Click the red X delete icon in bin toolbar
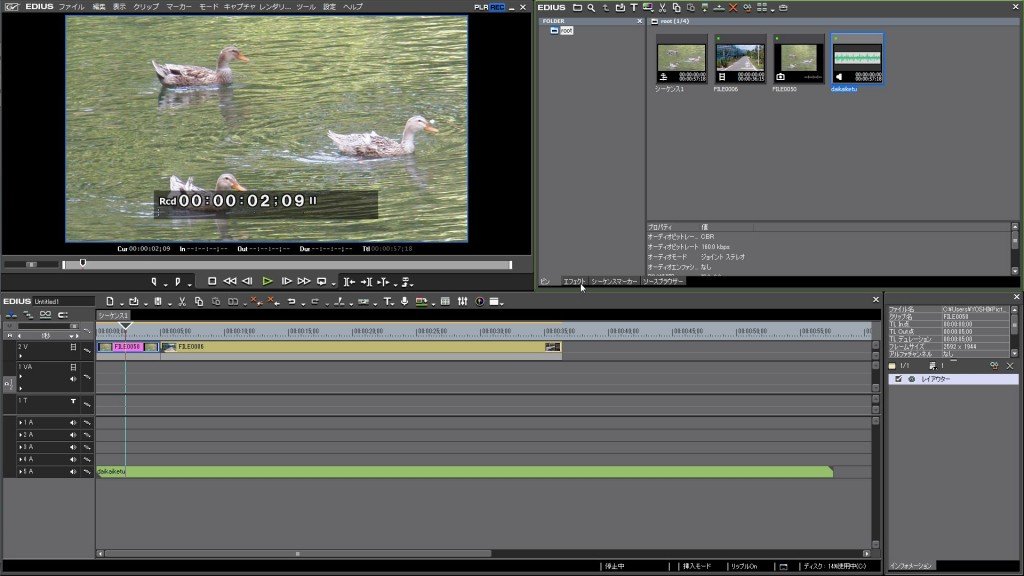Viewport: 1024px width, 576px height. (x=733, y=7)
